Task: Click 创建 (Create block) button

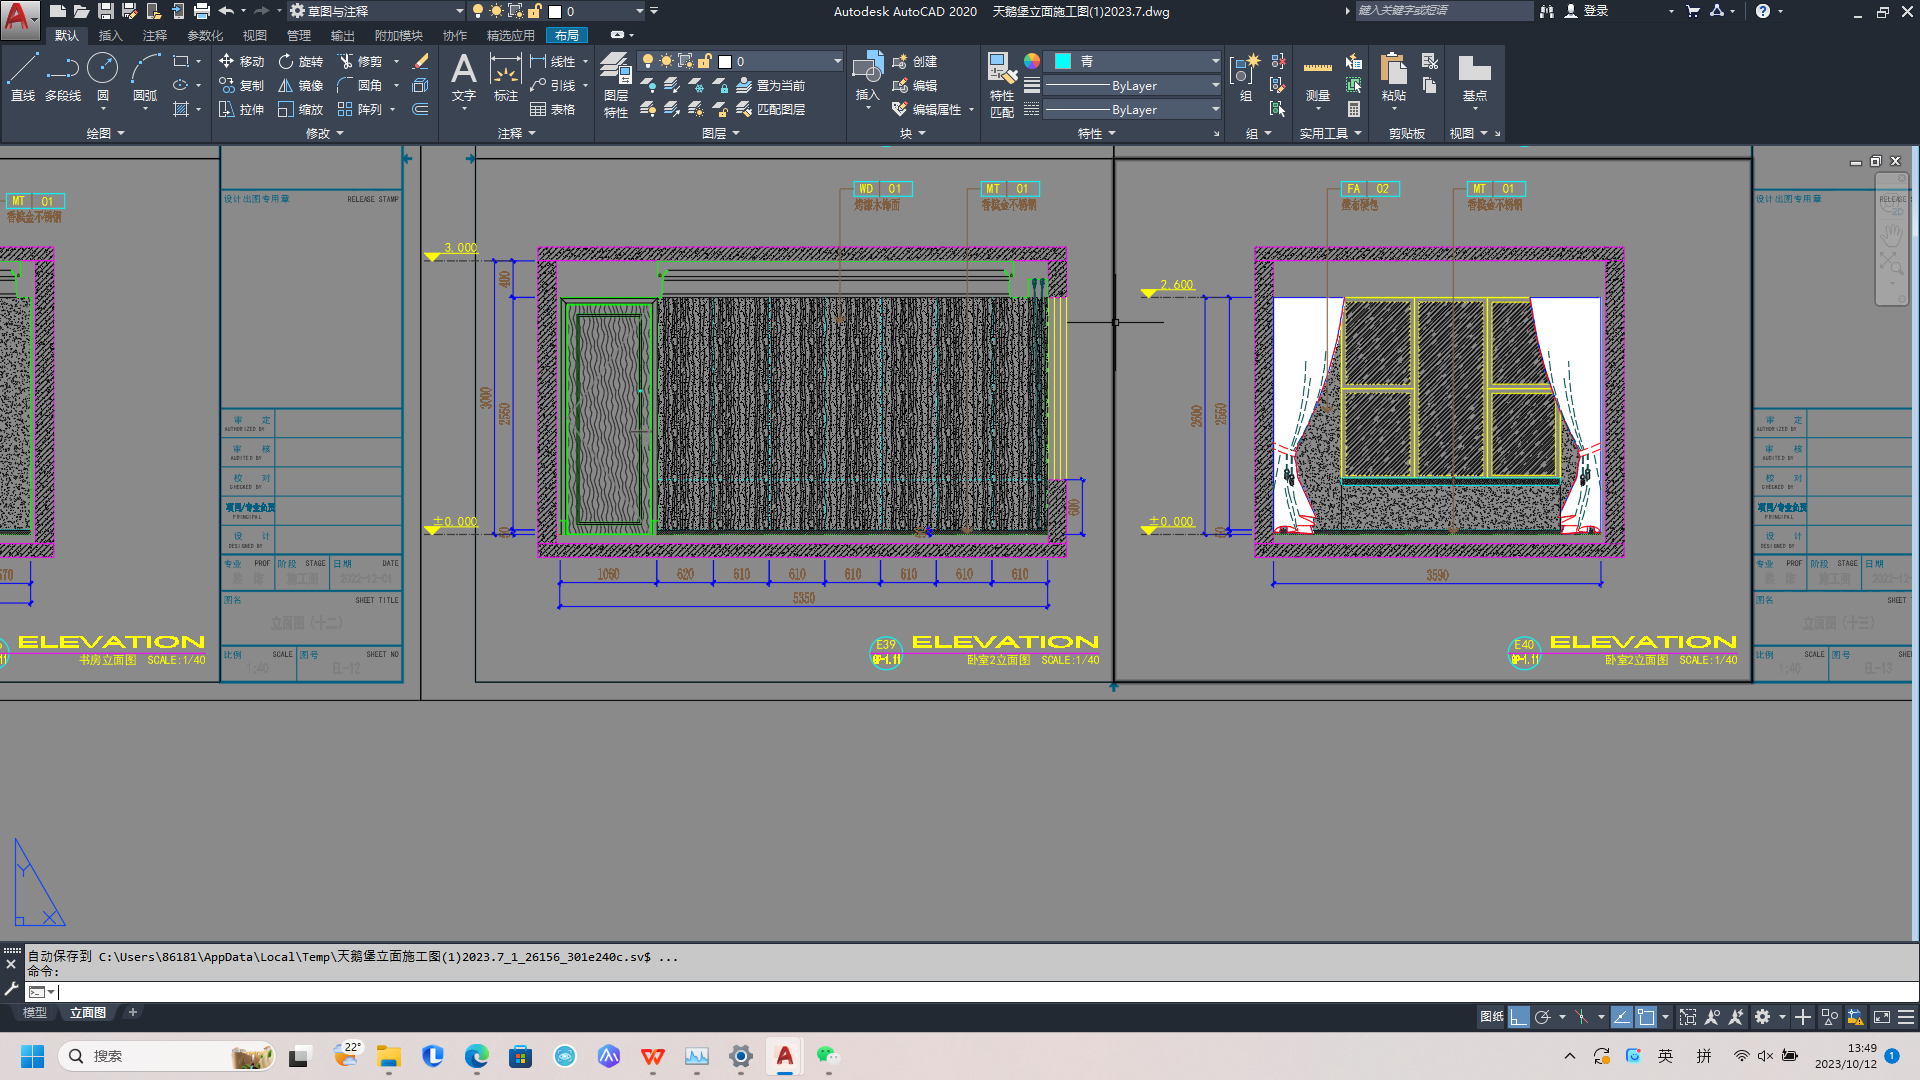Action: [x=914, y=61]
